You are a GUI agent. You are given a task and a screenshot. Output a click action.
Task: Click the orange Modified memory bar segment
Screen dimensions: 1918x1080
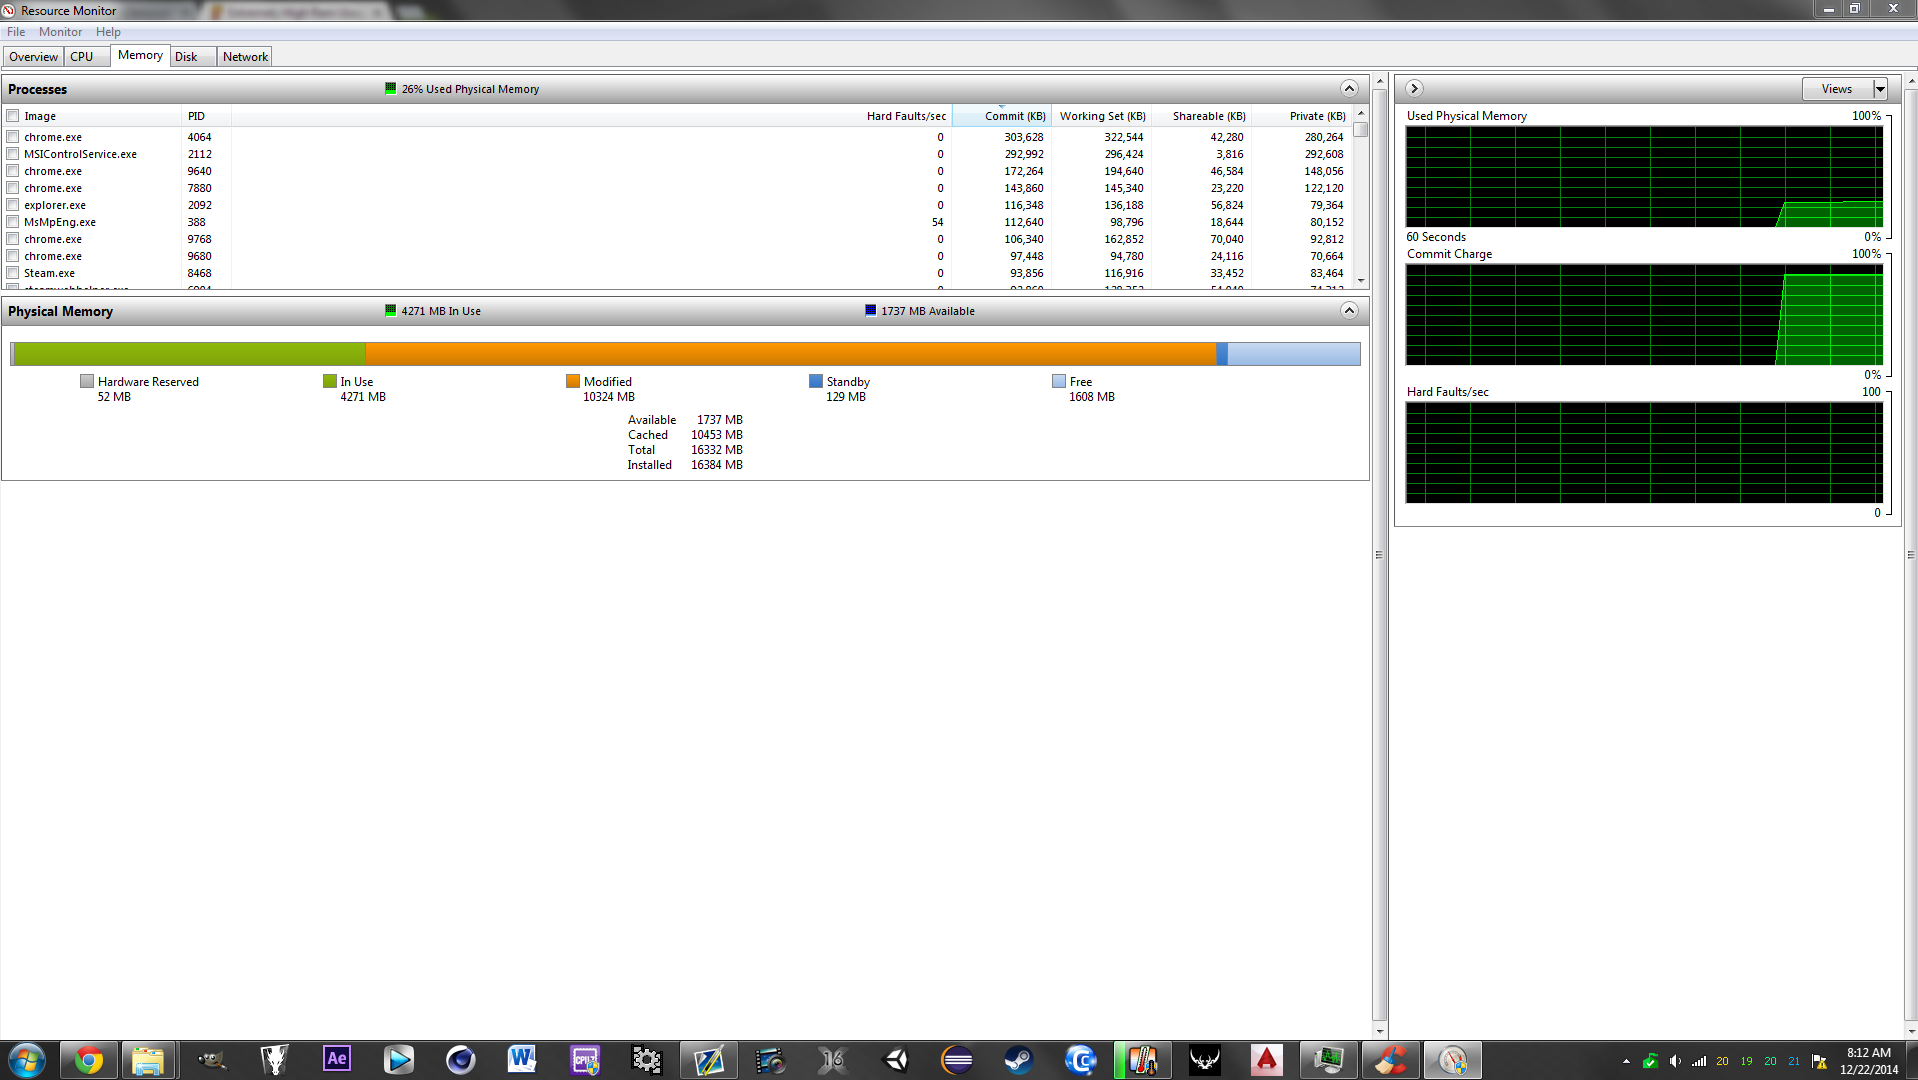[791, 354]
